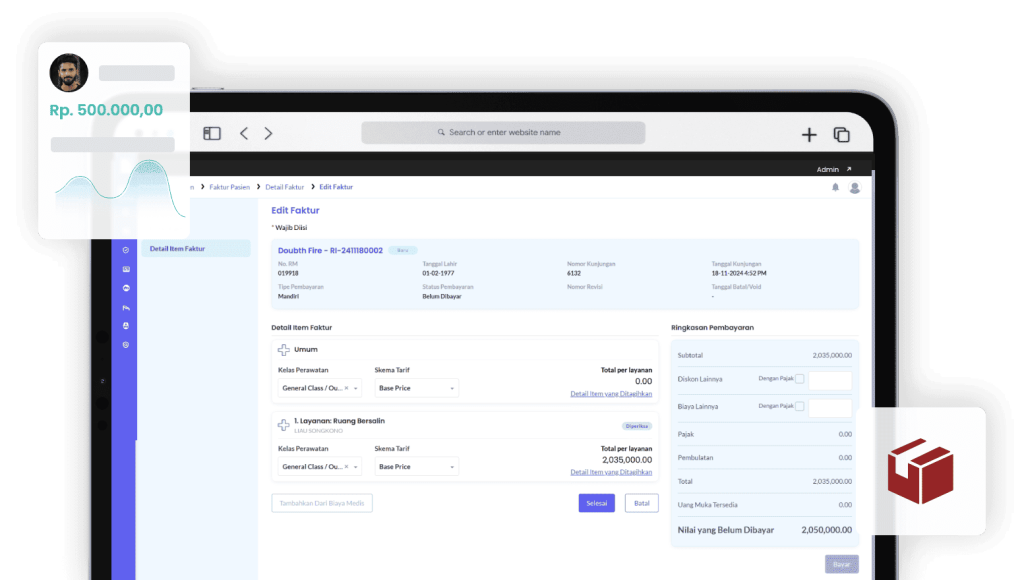Click inside the Biaya Lainnya amount field

pos(830,407)
